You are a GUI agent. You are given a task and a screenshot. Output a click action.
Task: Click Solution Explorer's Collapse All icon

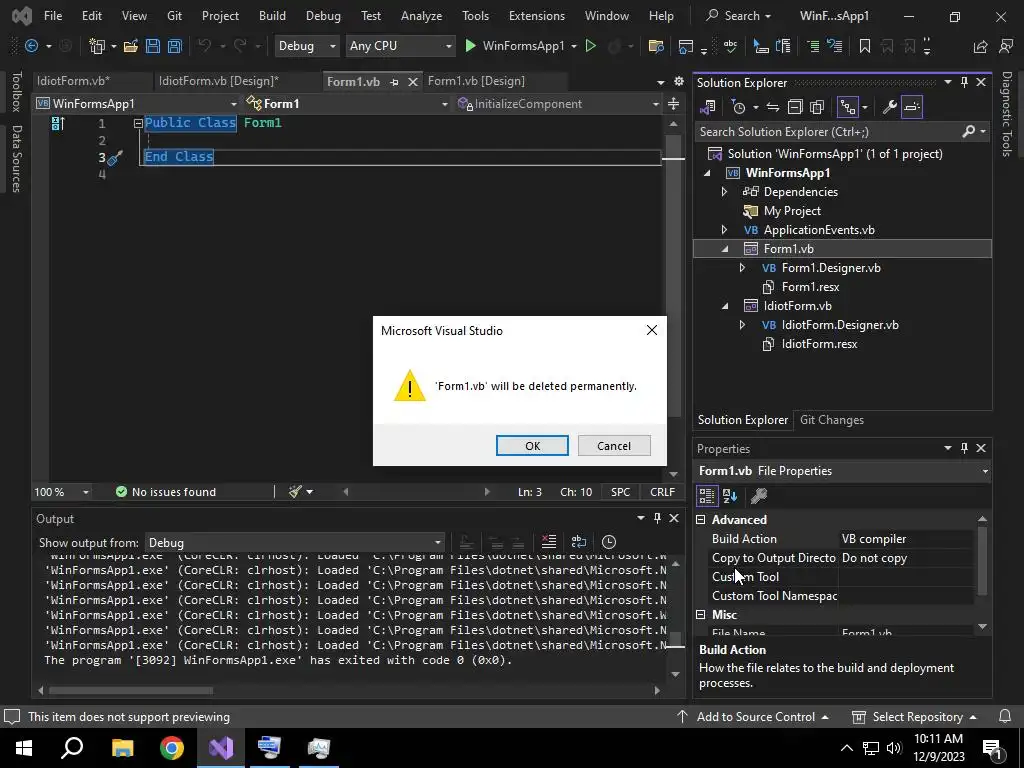tap(795, 107)
